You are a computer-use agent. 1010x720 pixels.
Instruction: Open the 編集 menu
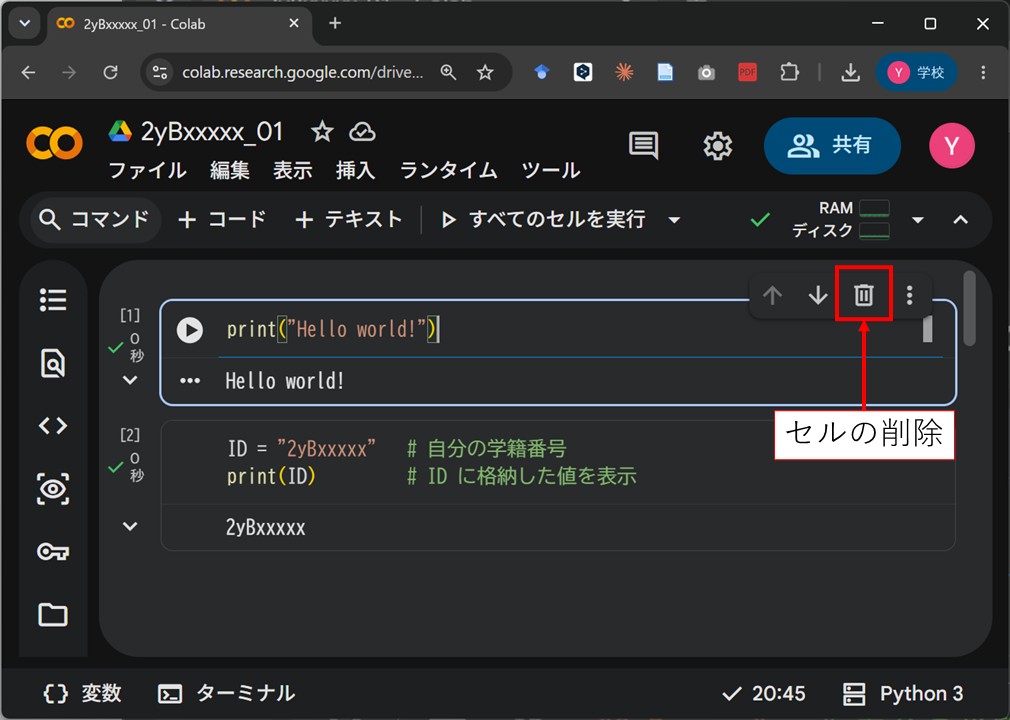229,170
